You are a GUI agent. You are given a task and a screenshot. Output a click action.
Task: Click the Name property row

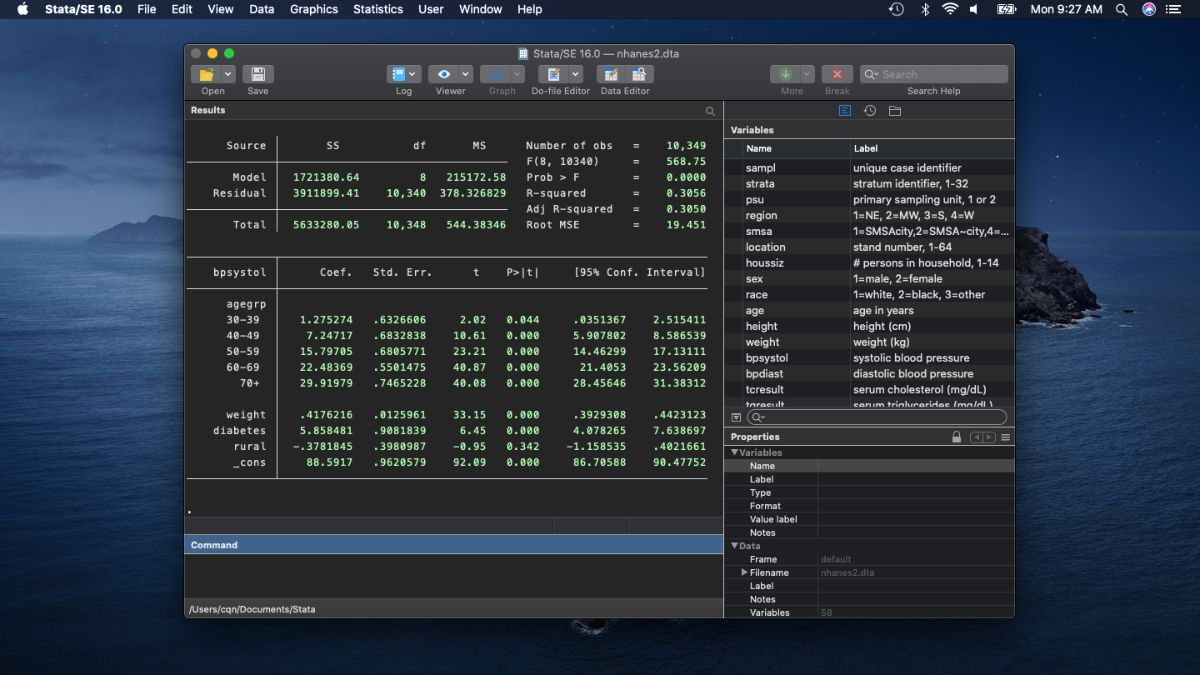point(869,466)
